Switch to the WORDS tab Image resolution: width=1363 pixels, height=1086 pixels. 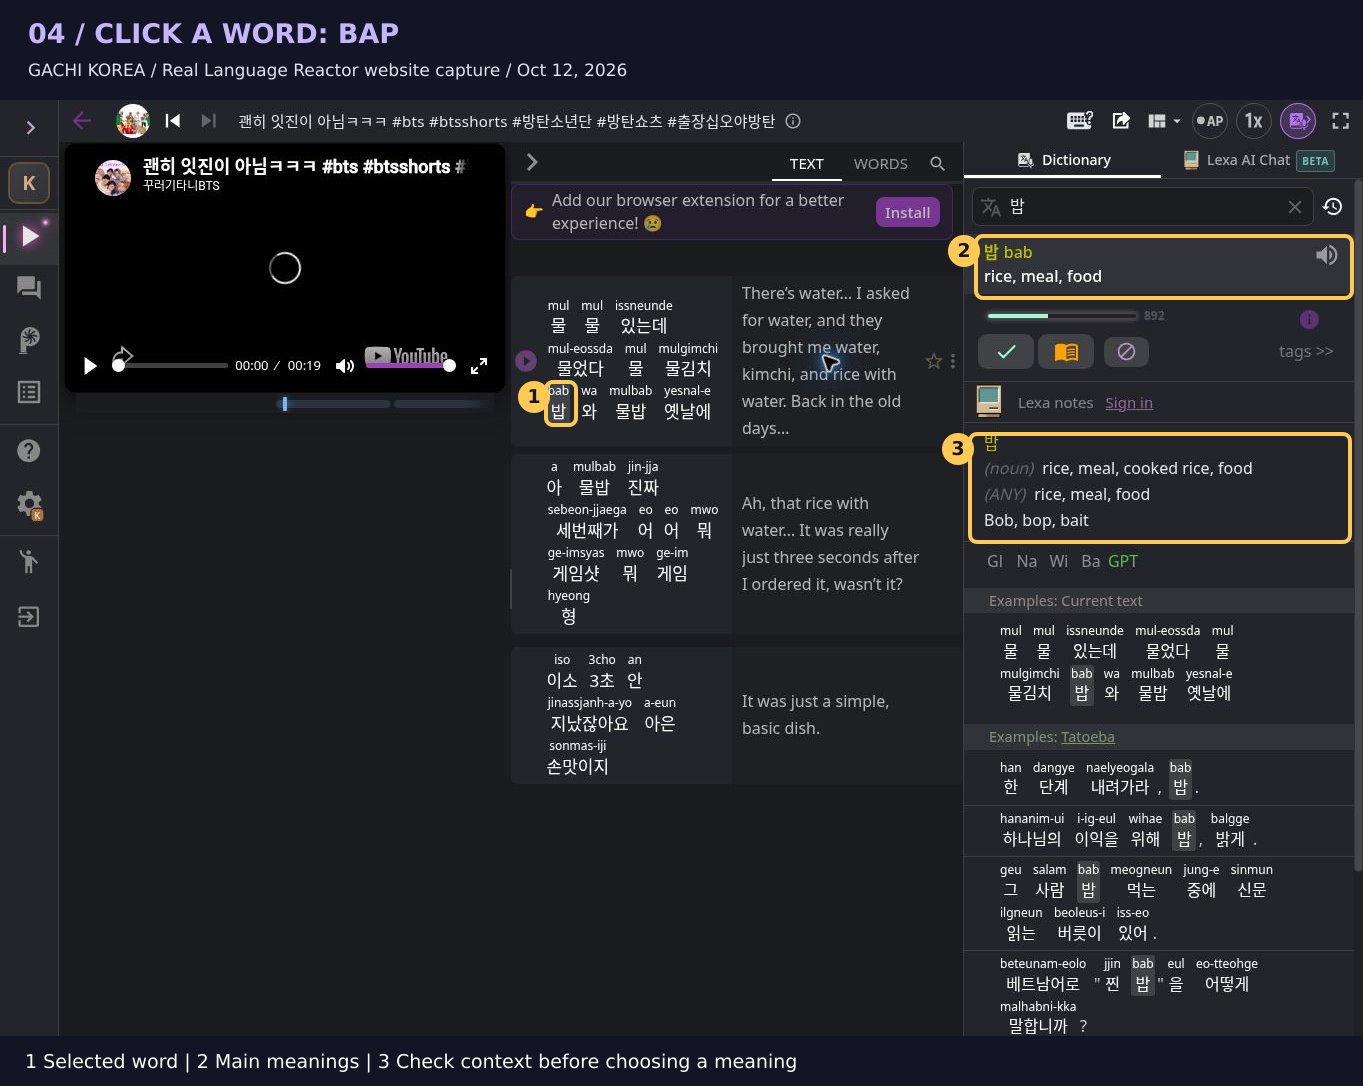(x=881, y=164)
